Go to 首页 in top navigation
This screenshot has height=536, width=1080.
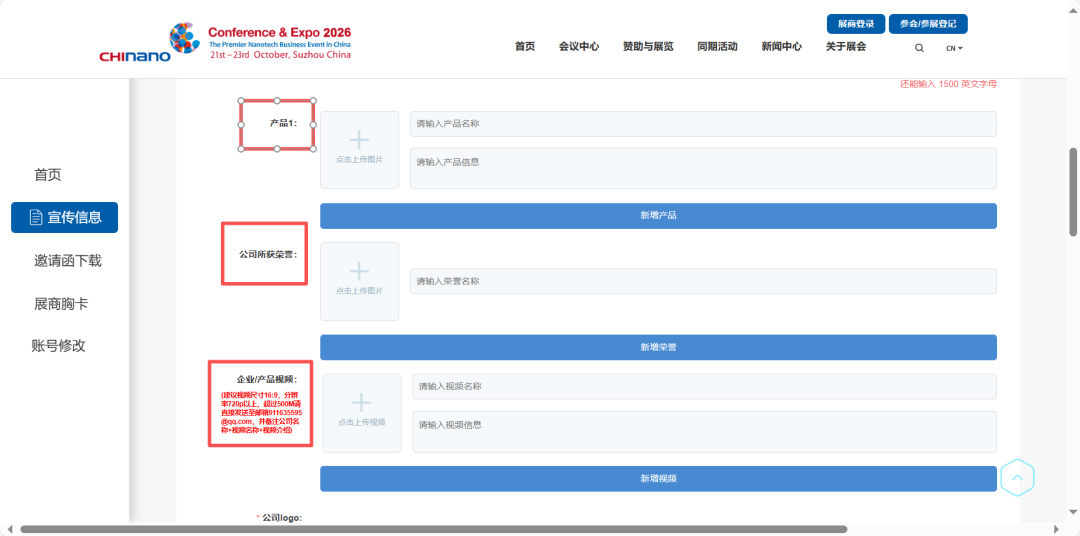[x=525, y=46]
